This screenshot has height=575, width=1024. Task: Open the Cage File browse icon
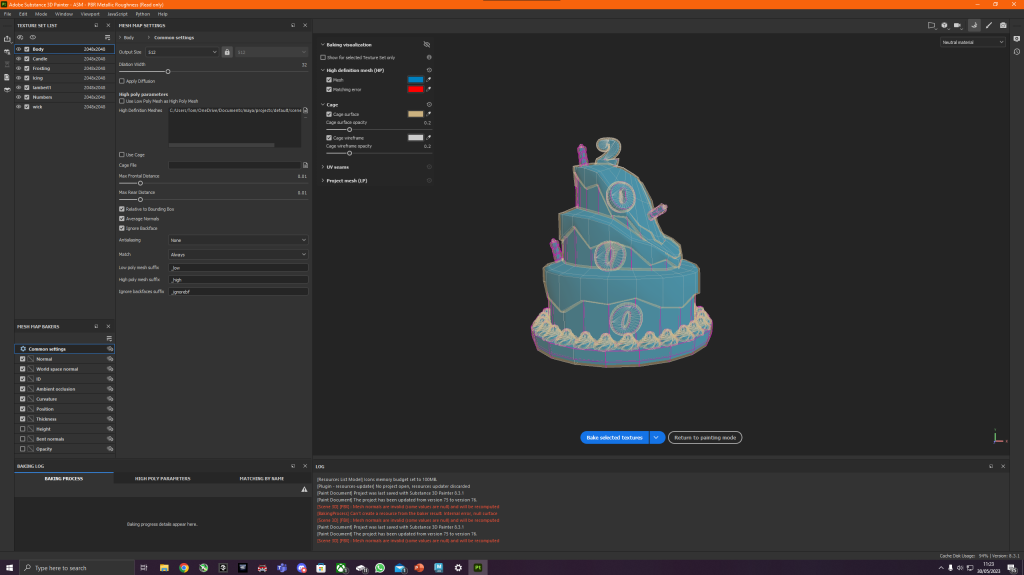click(x=304, y=165)
